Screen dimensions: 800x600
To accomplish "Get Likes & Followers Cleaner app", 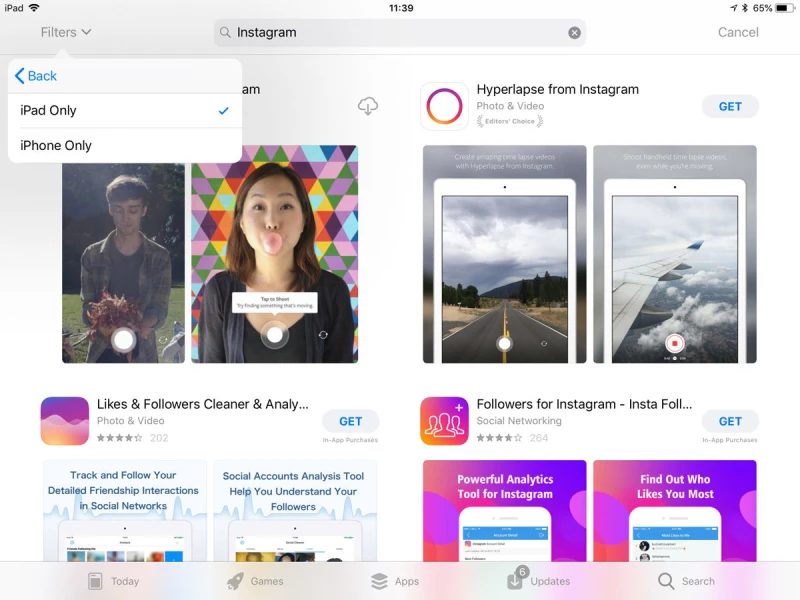I will pos(350,421).
